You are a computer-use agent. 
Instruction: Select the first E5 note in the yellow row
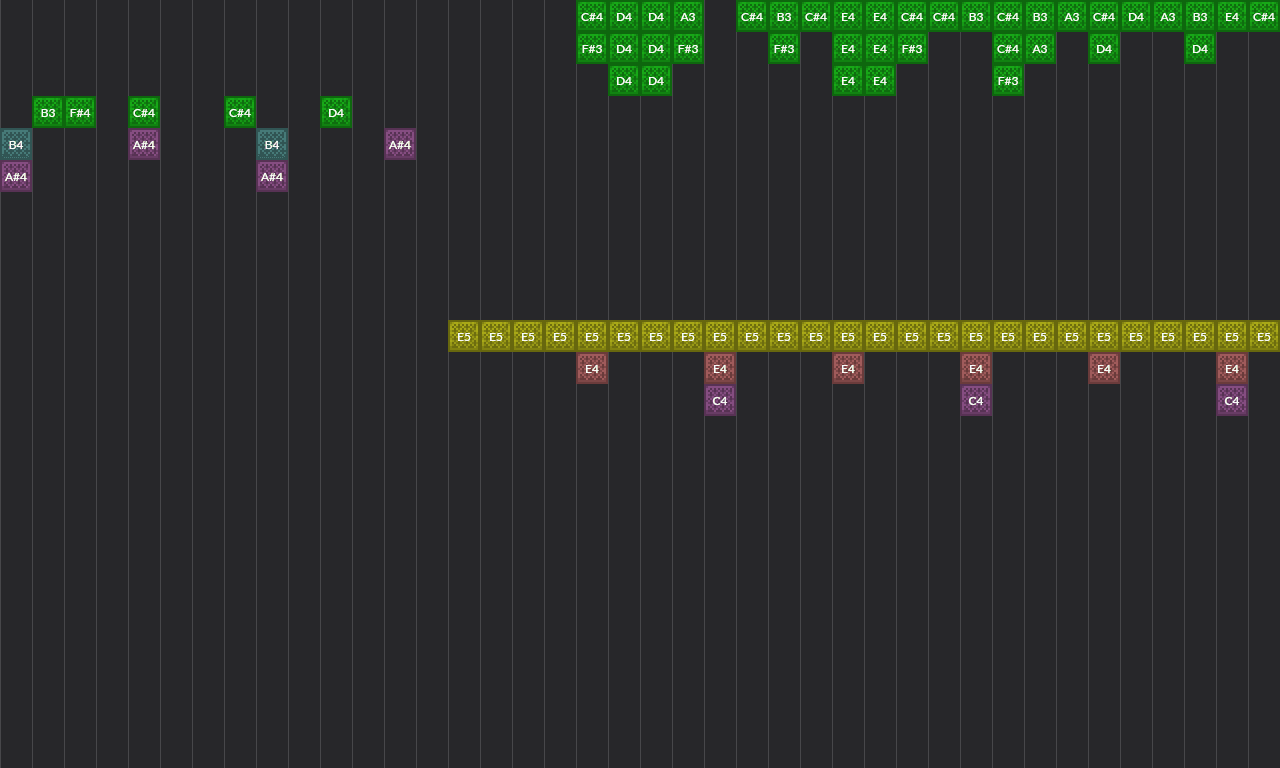pos(464,336)
